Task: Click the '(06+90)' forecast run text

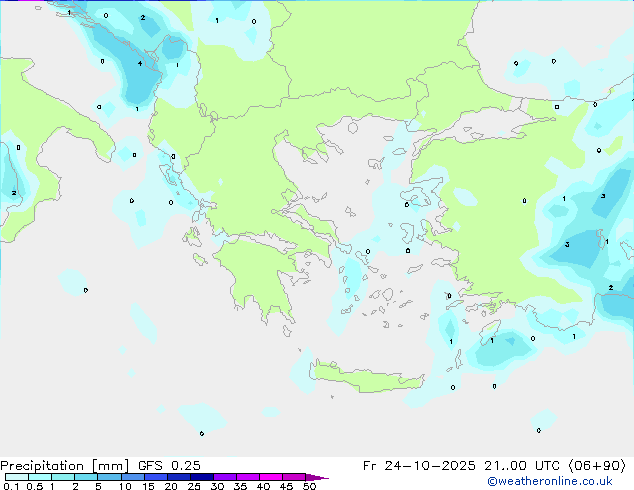Action: tap(597, 466)
